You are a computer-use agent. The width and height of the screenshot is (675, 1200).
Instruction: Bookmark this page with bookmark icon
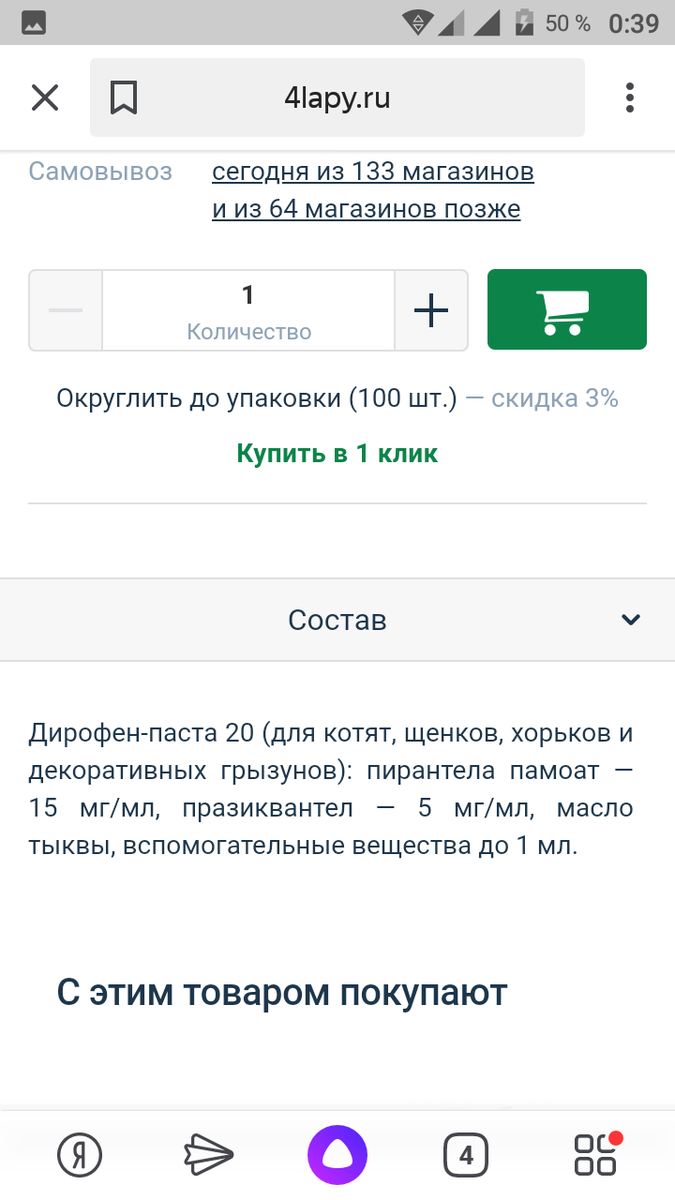pos(124,98)
